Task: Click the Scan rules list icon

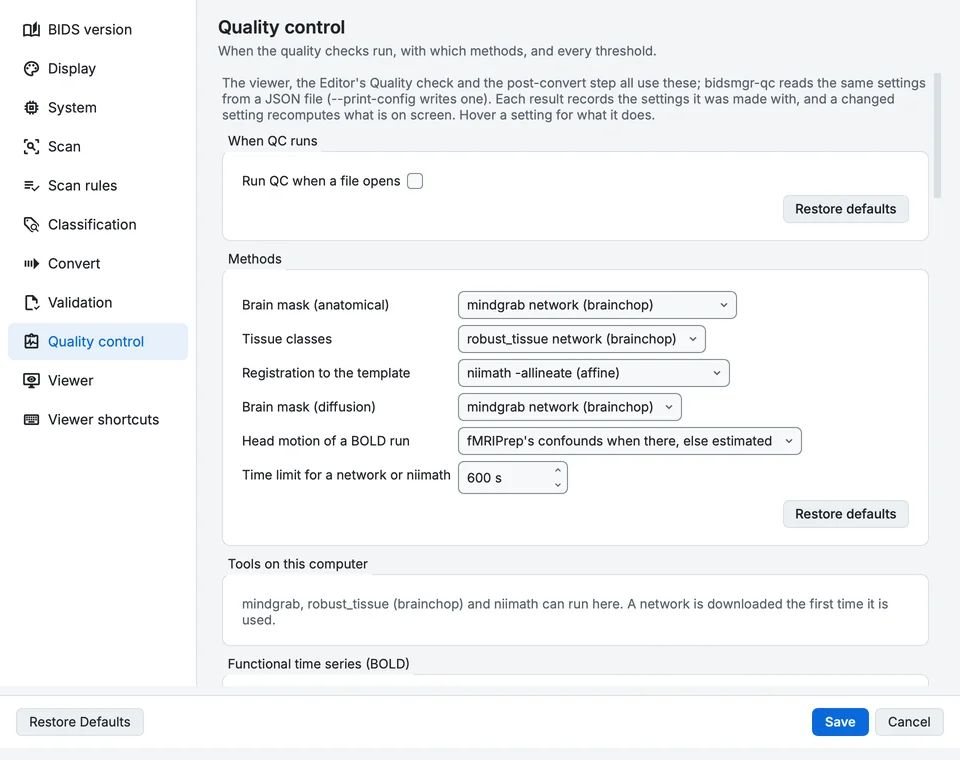Action: 31,186
